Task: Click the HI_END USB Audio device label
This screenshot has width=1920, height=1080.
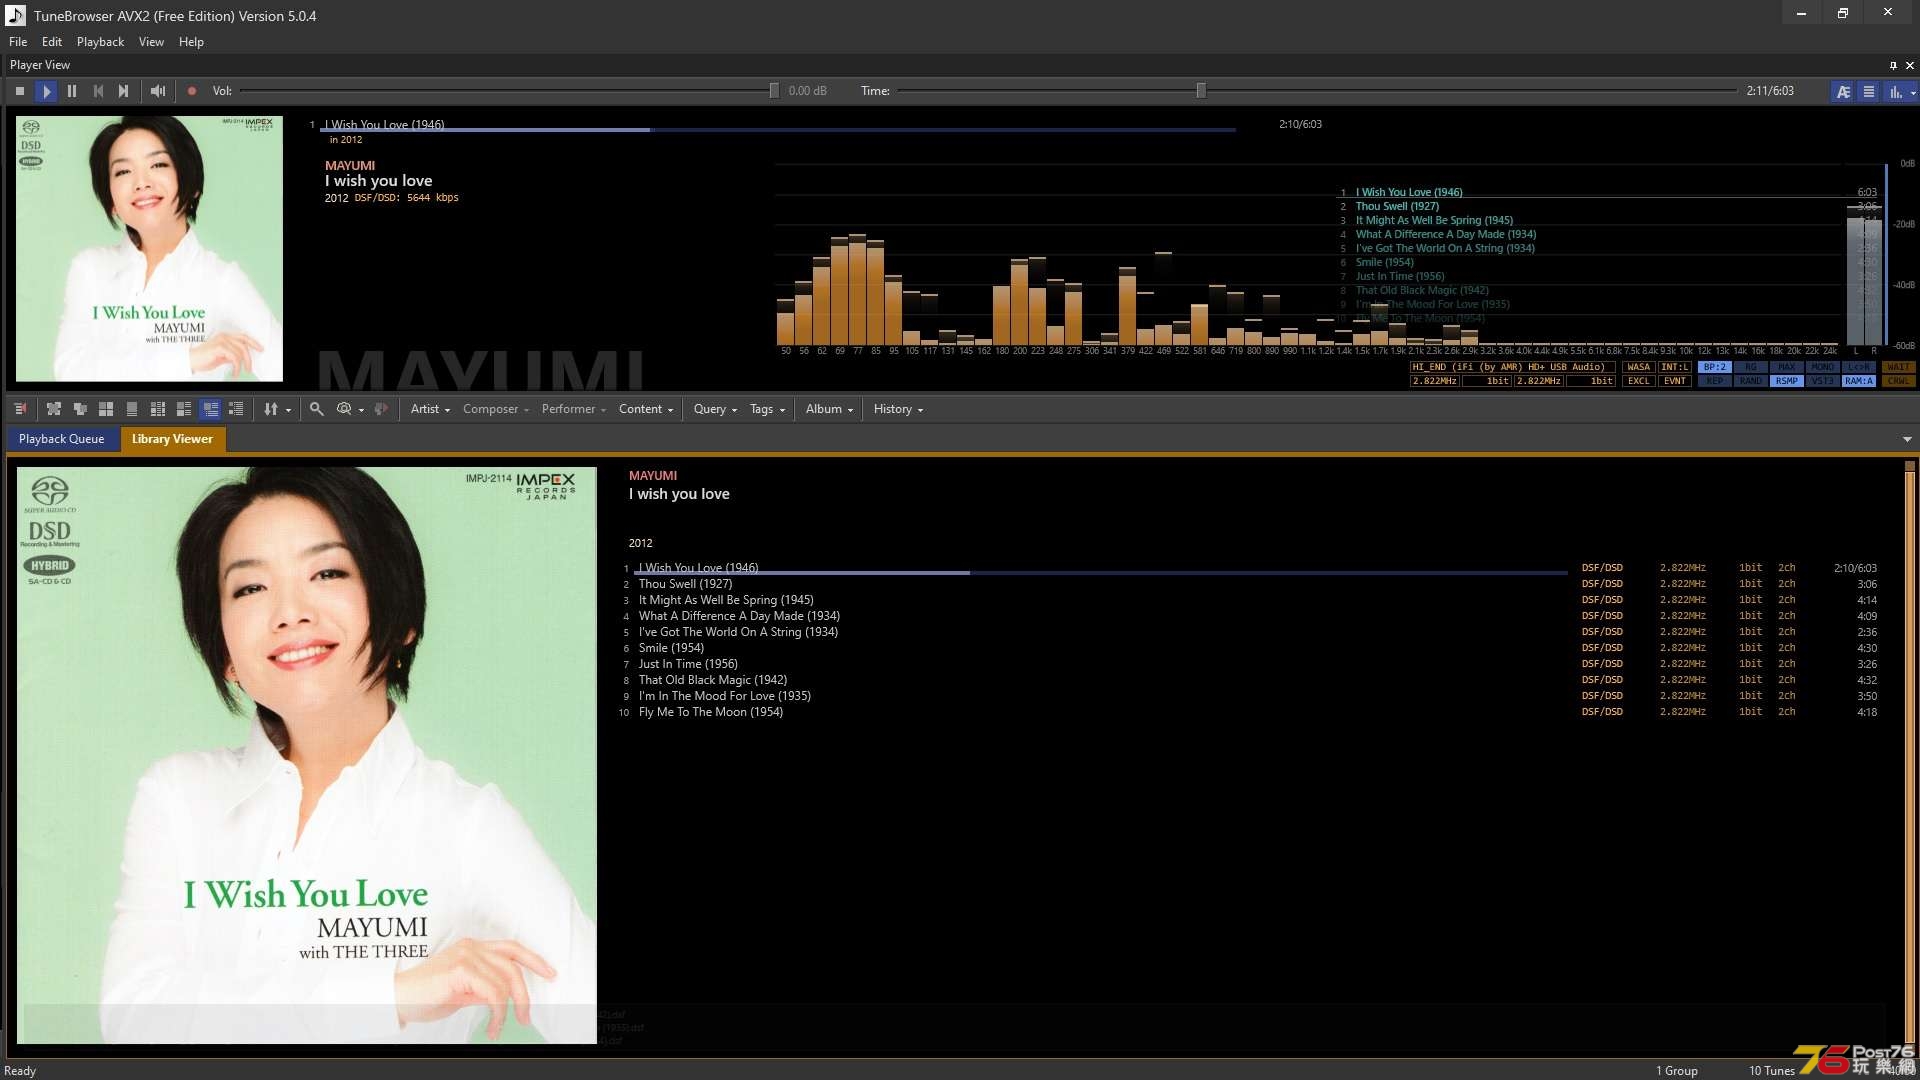Action: pos(1512,367)
